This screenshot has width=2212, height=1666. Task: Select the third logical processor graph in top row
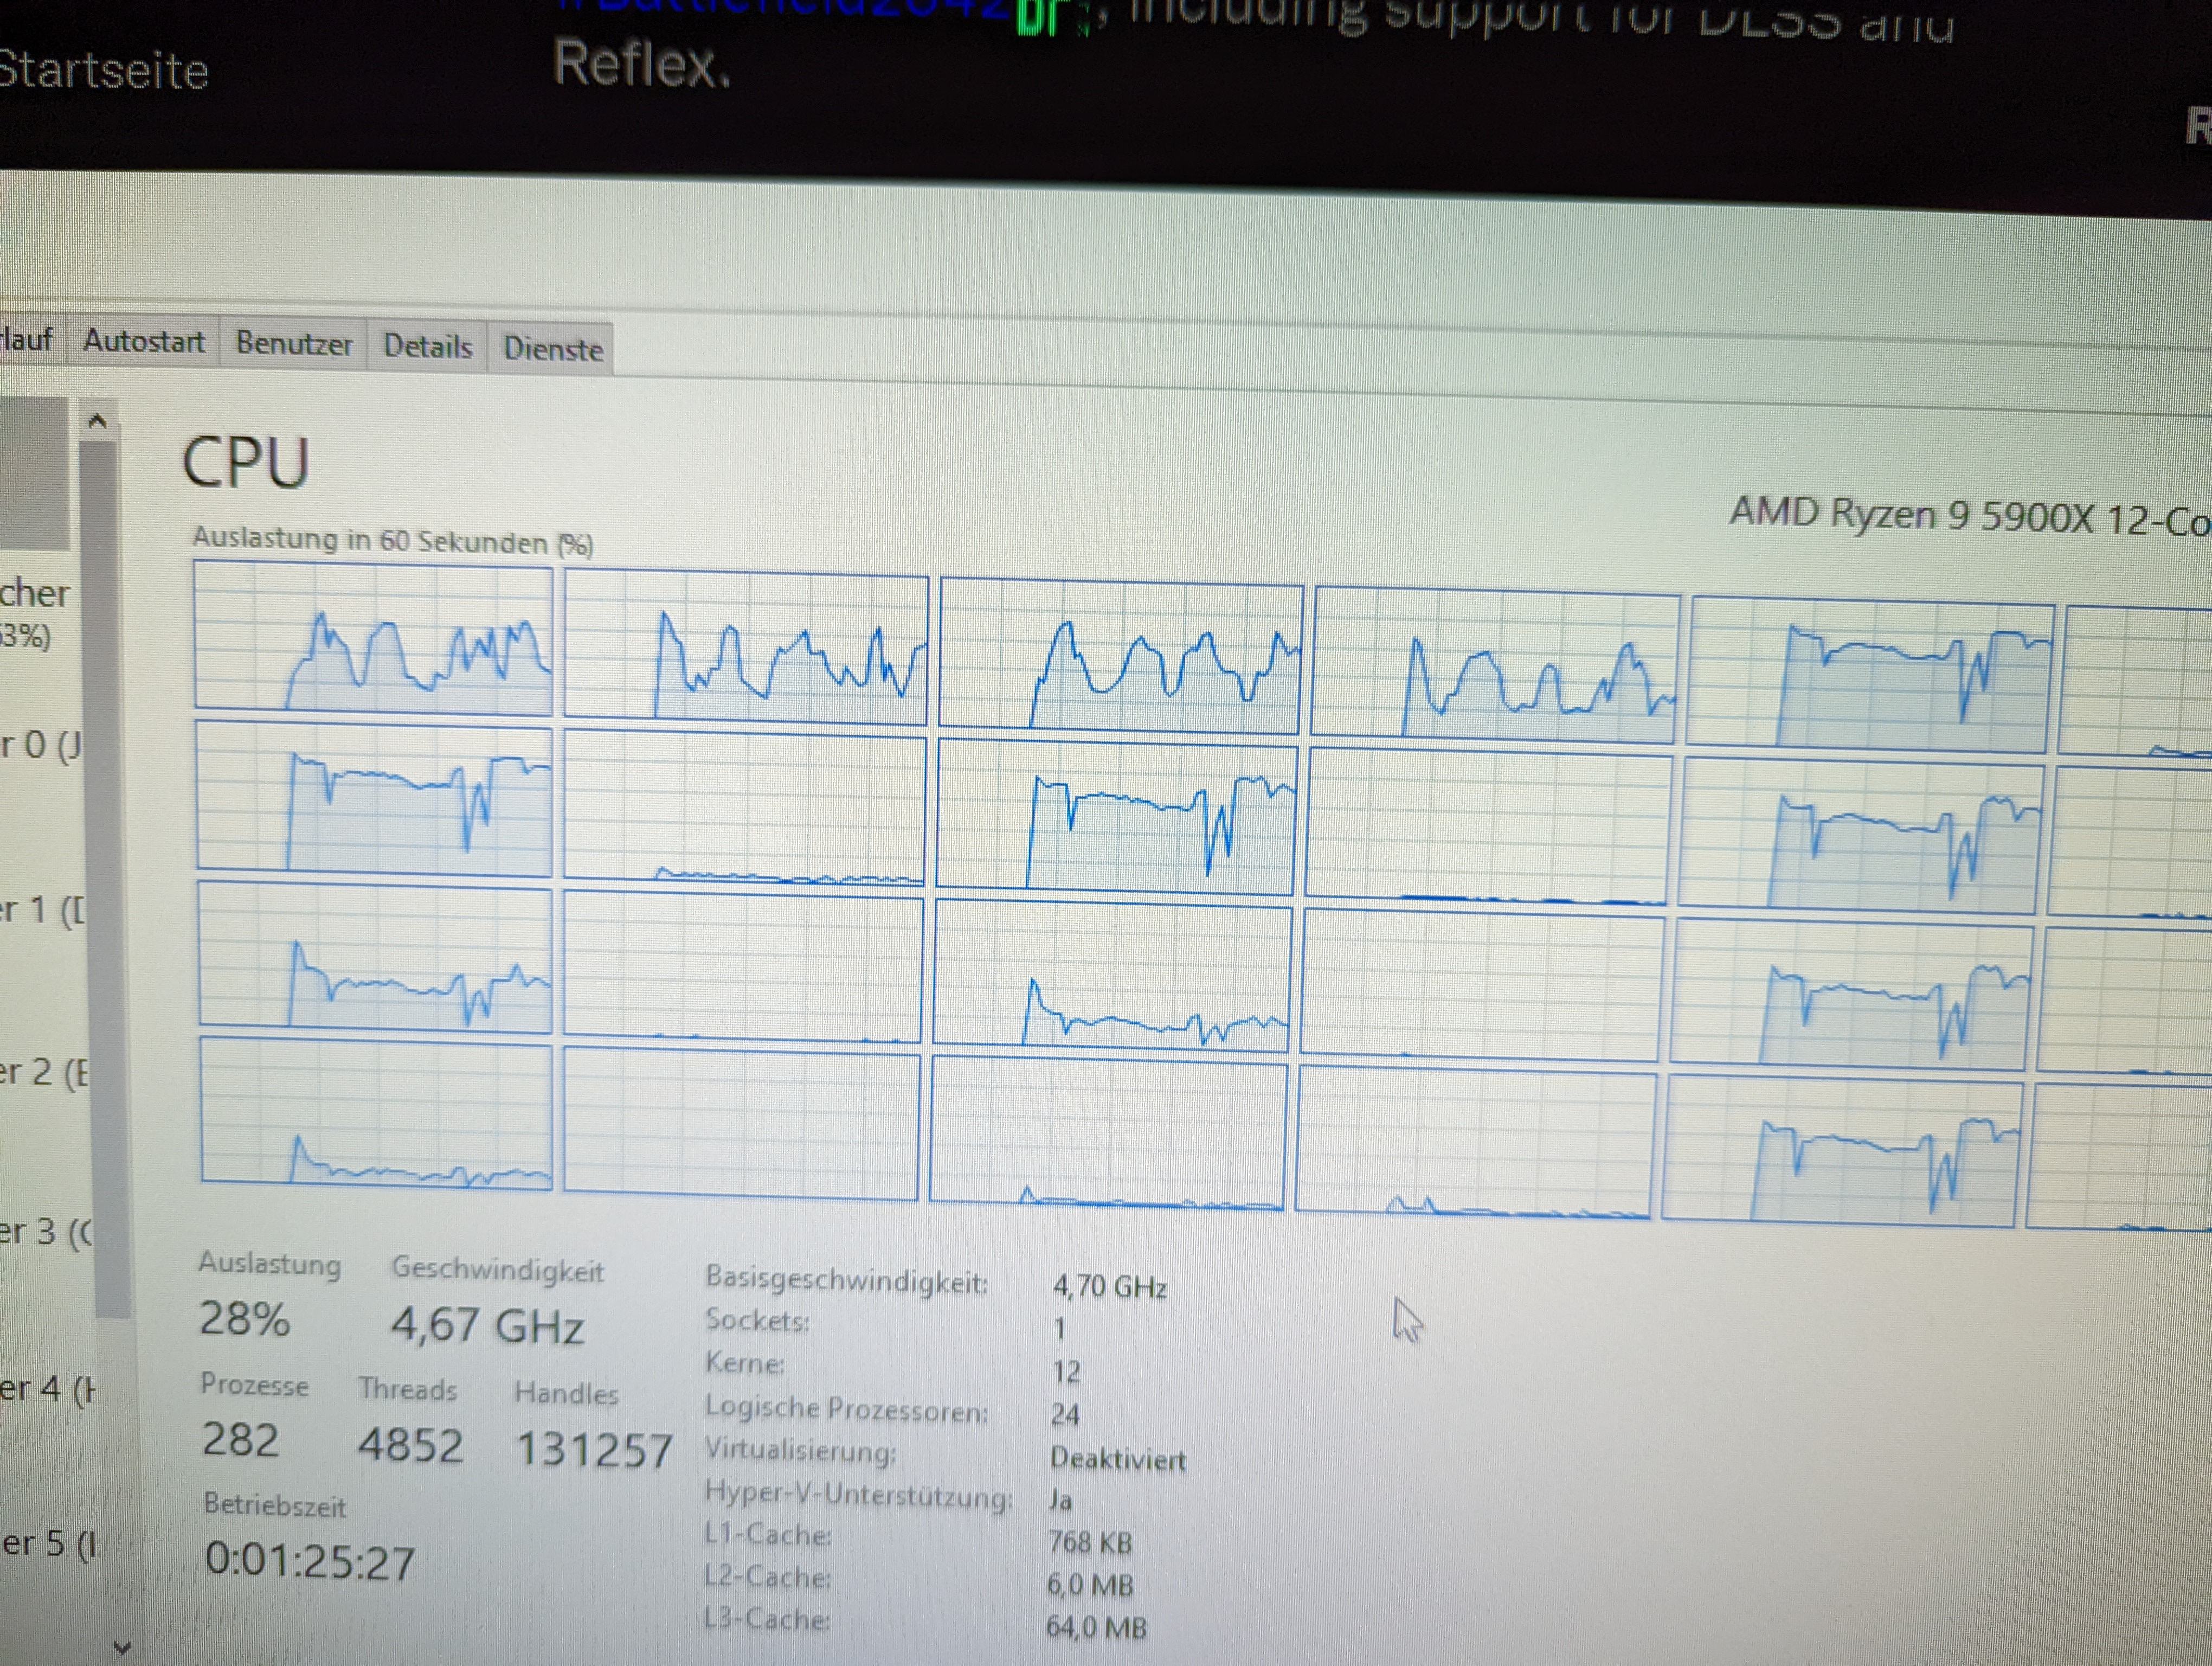1121,656
